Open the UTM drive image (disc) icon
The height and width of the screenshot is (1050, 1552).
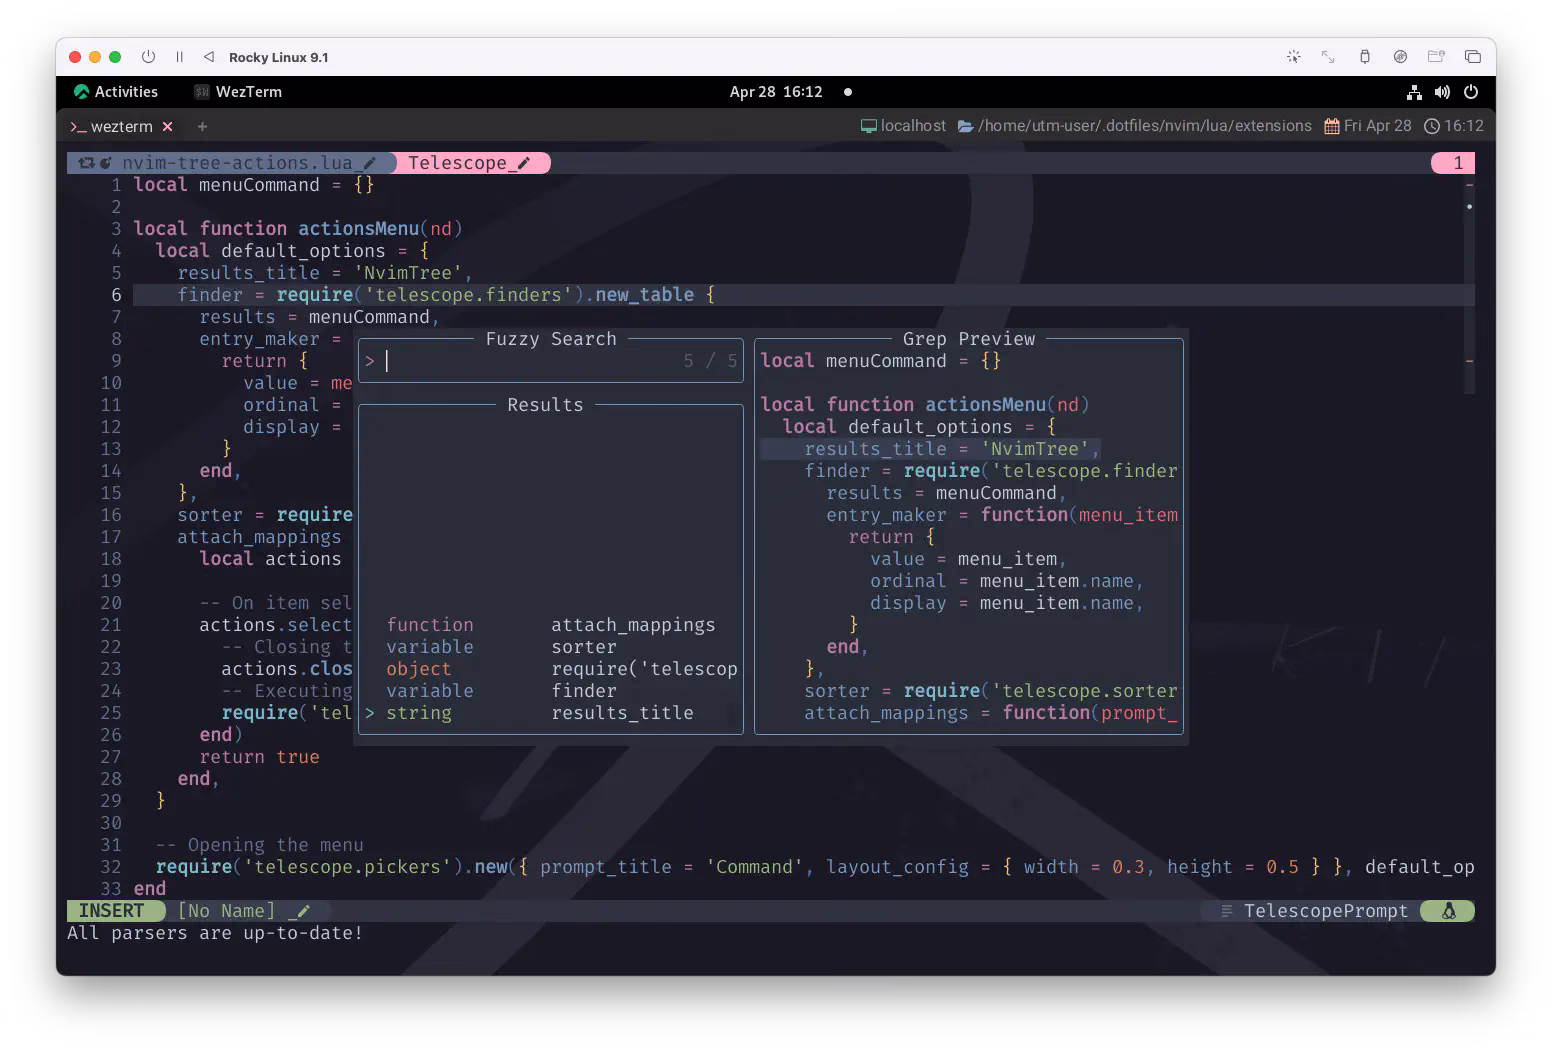tap(1400, 57)
